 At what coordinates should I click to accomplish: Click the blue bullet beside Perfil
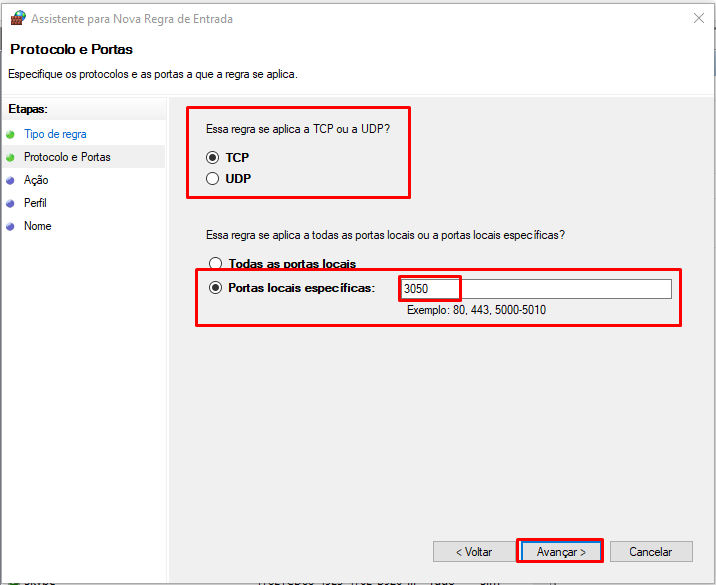(11, 203)
